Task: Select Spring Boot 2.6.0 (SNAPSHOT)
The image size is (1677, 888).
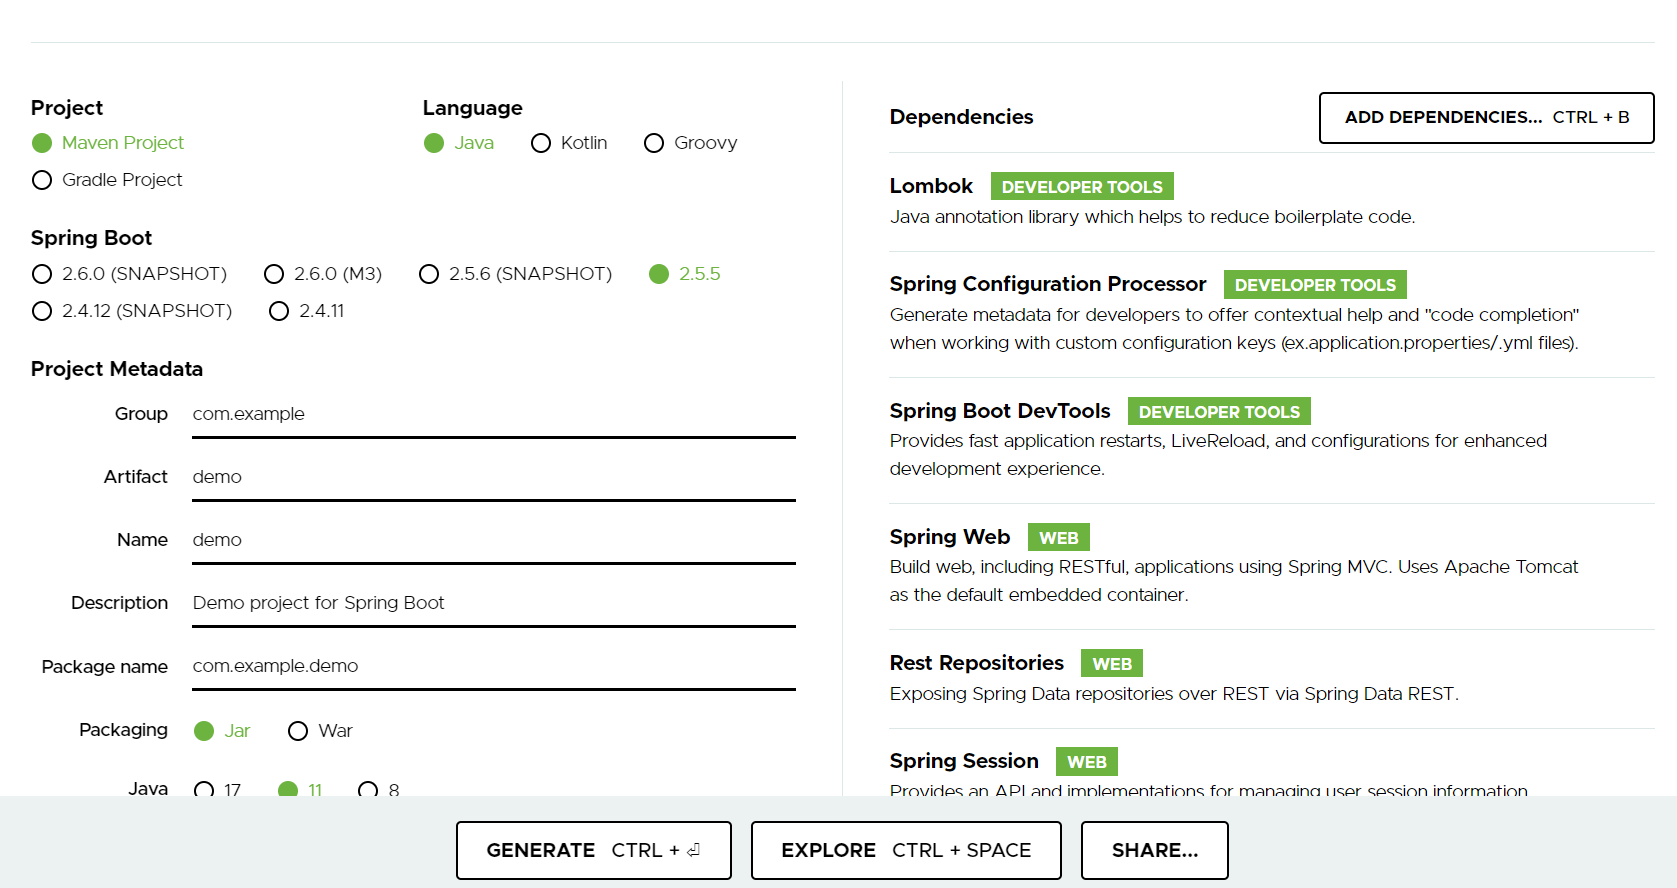Action: (129, 274)
